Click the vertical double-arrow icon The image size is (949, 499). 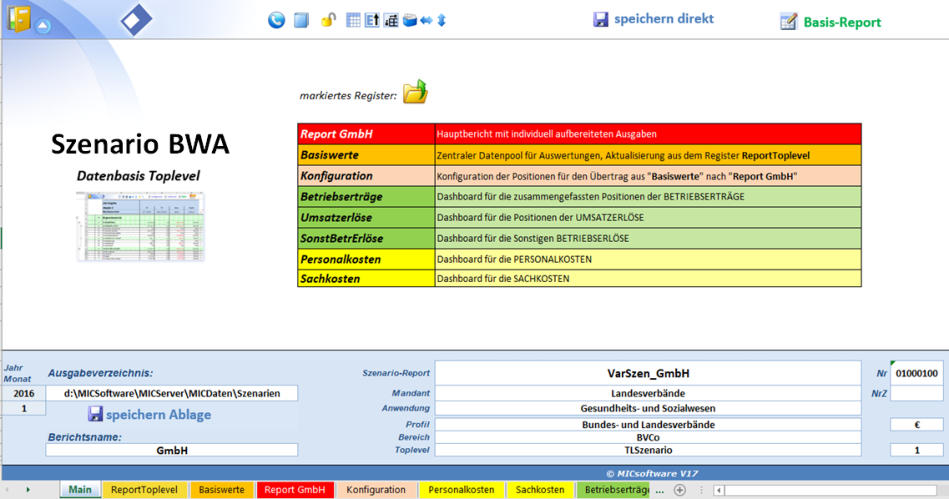[x=442, y=20]
